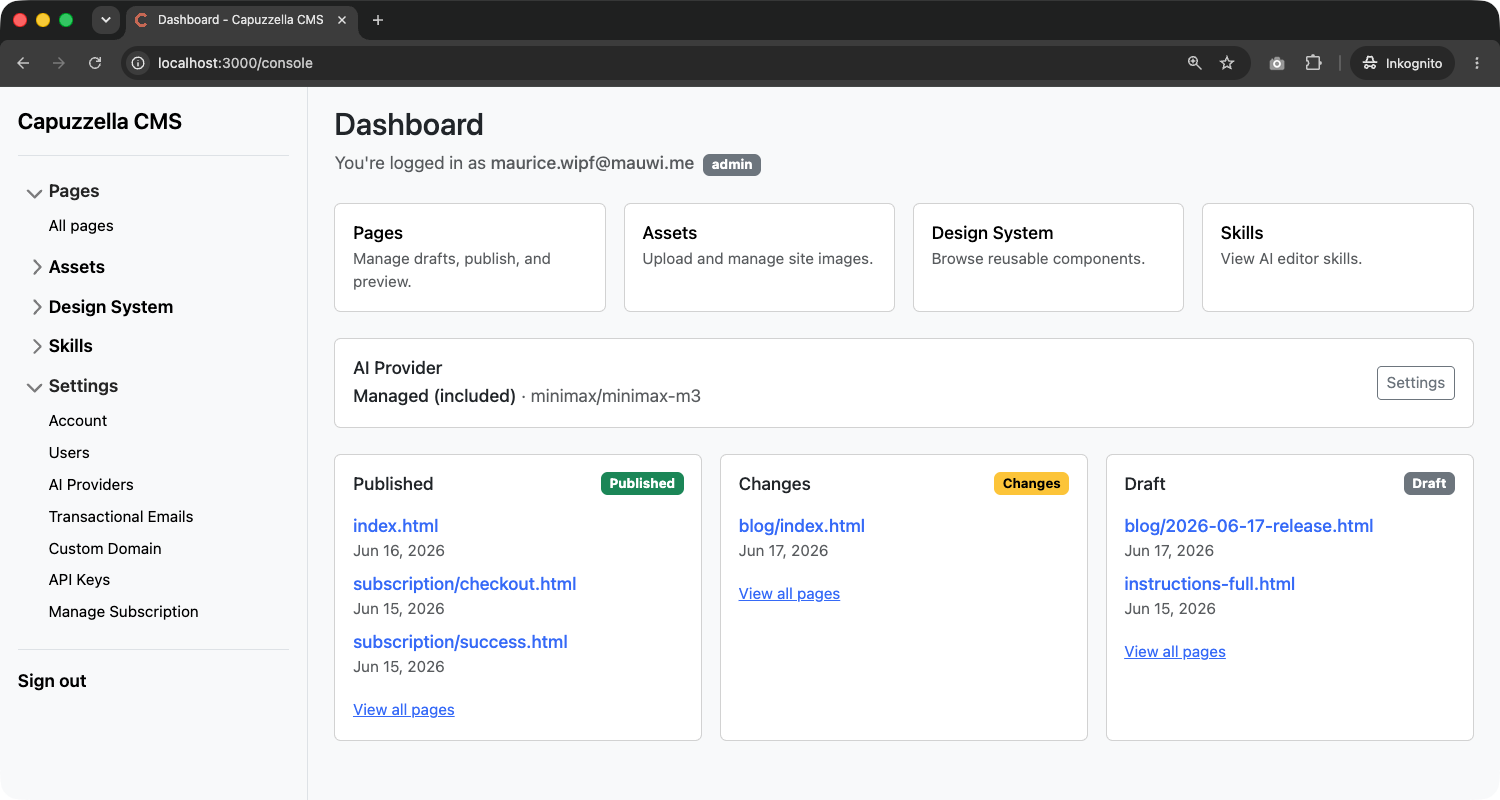Go back with browser back arrow
The image size is (1500, 800).
pyautogui.click(x=24, y=63)
